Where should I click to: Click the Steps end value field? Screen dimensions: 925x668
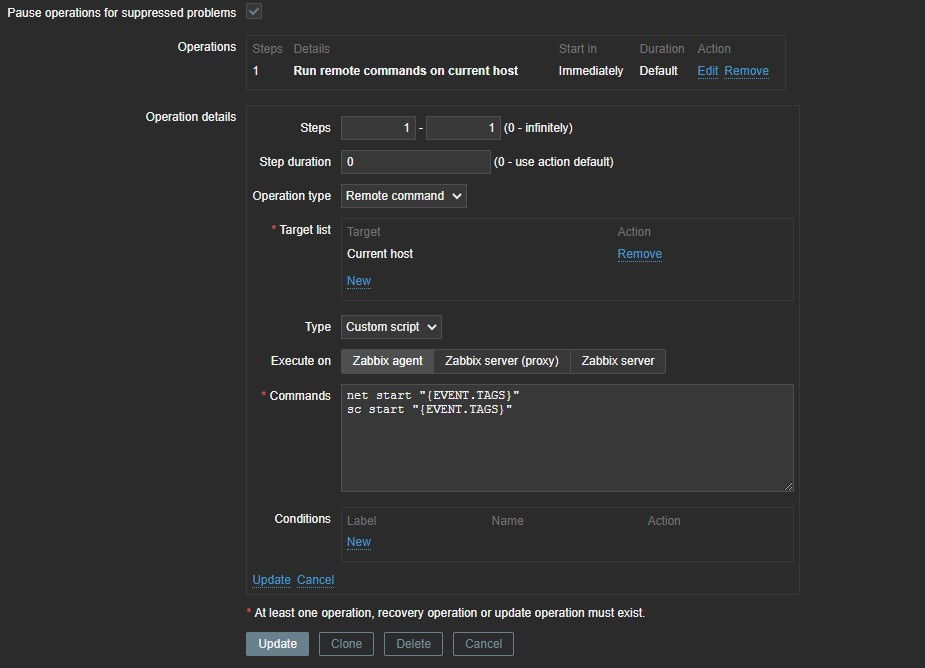point(463,128)
